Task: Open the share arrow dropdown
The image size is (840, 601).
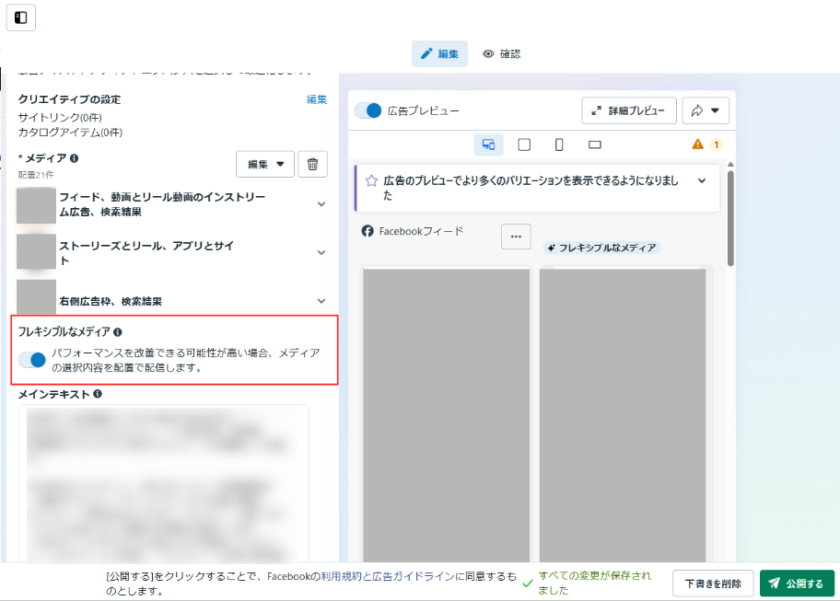Action: 706,110
